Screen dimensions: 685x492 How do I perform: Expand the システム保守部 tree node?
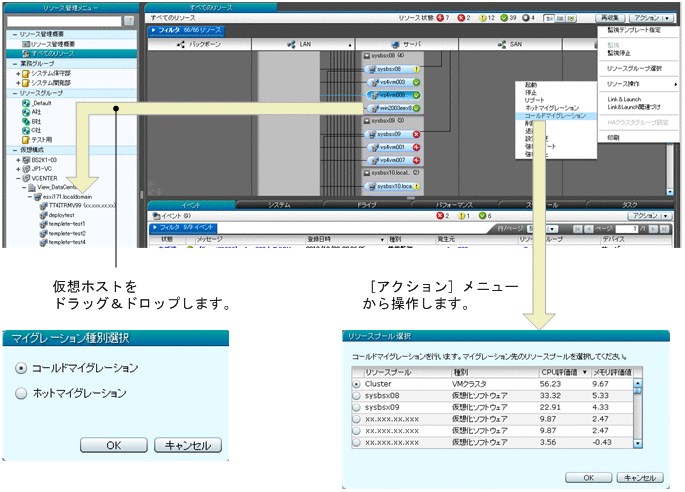click(18, 73)
